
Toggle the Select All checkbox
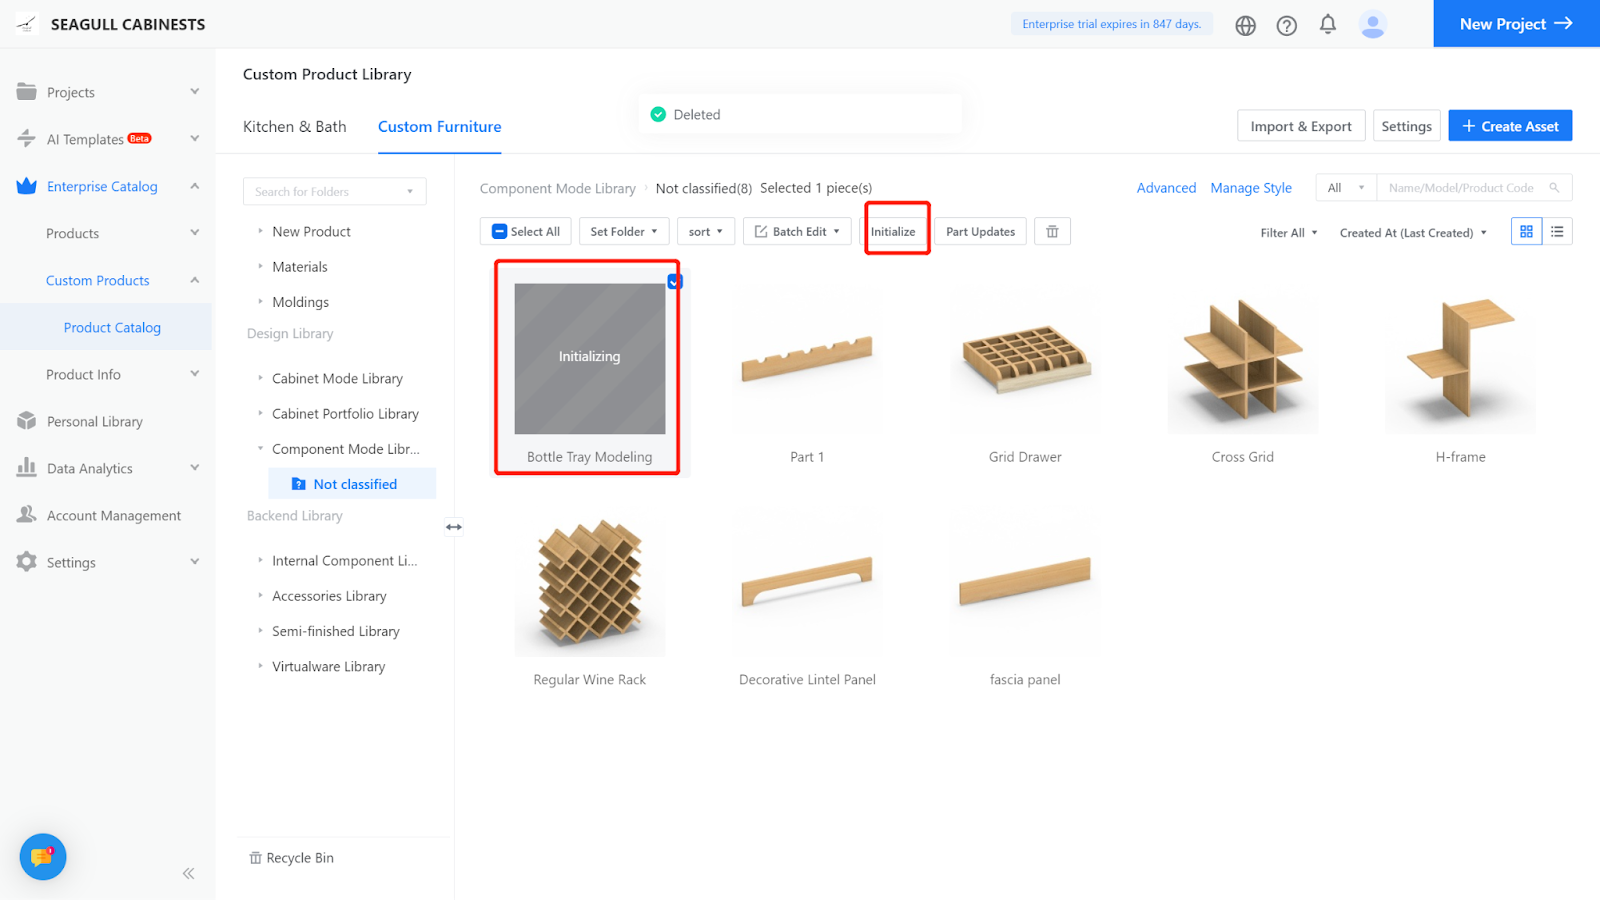coord(500,232)
